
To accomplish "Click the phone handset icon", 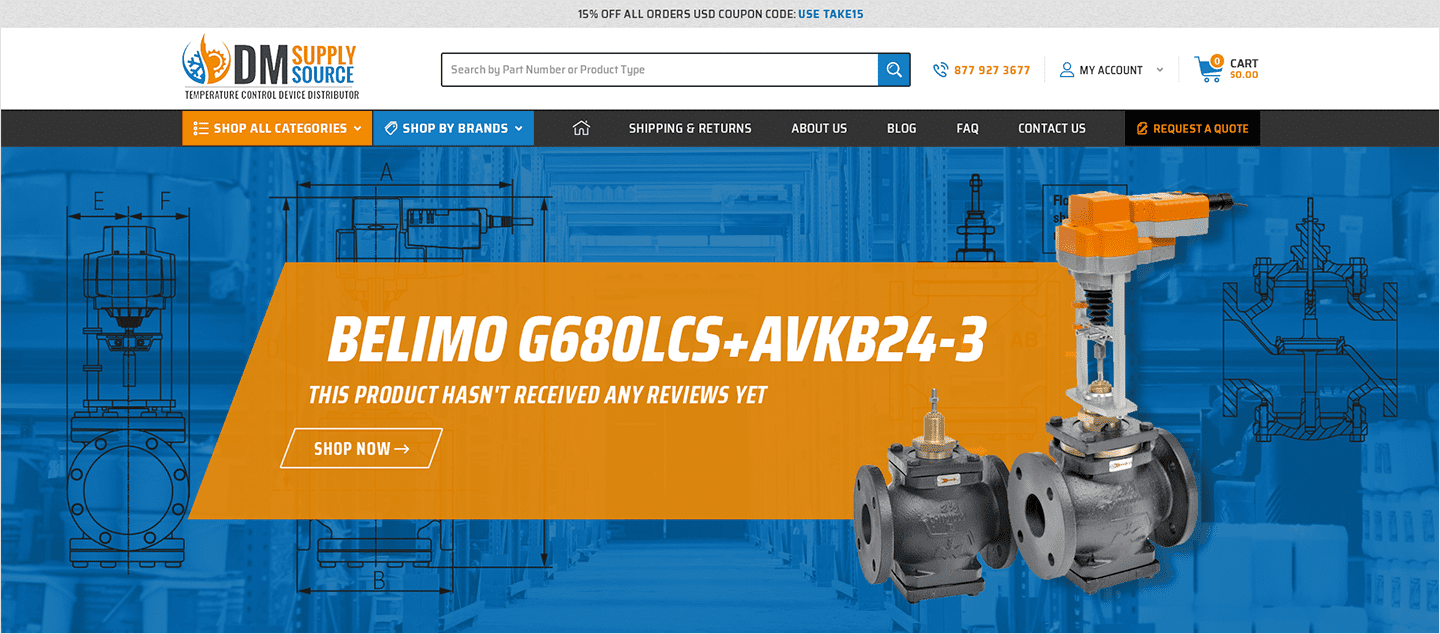I will pos(940,70).
